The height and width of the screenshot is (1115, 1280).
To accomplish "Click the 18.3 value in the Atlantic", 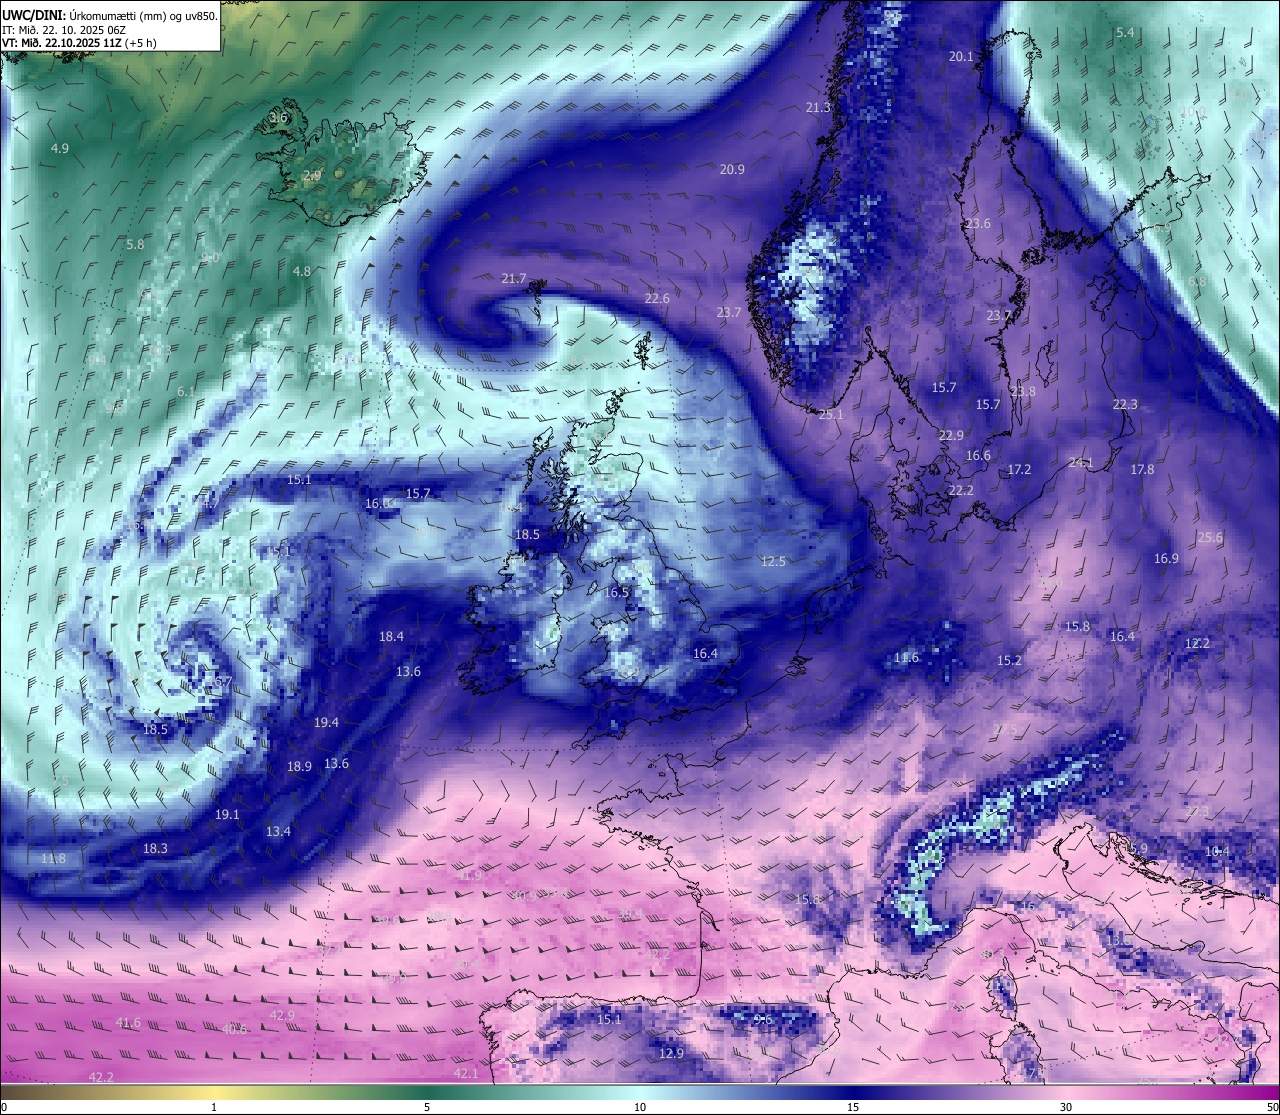I will pos(155,848).
